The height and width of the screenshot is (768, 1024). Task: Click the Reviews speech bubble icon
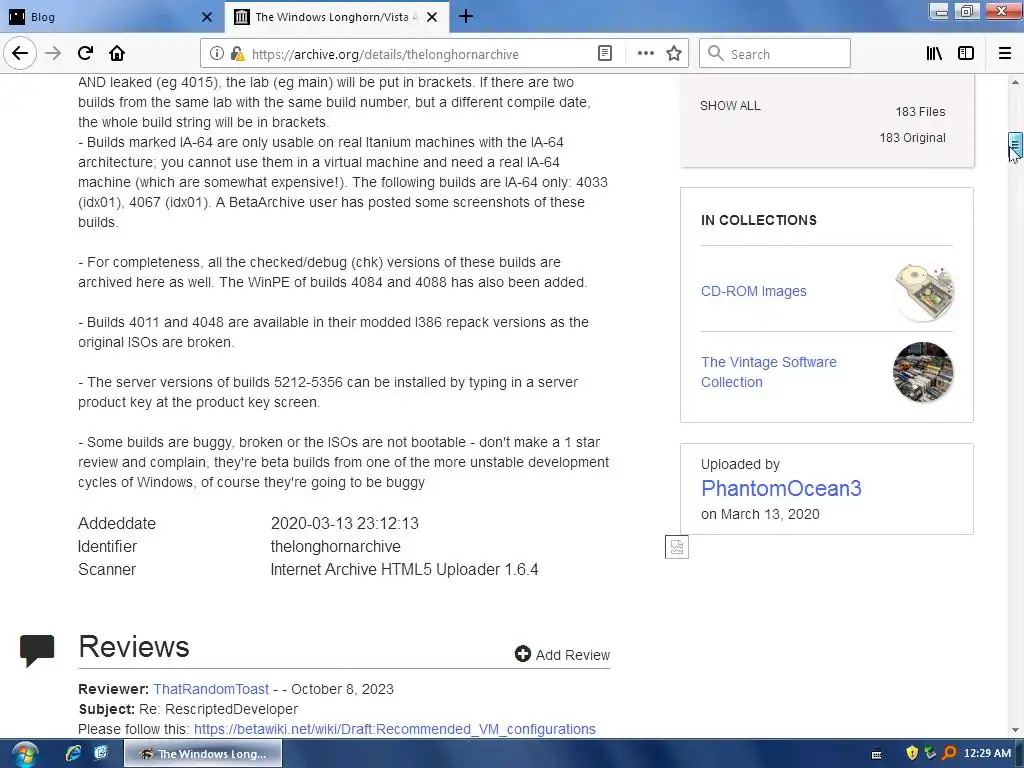tap(37, 650)
